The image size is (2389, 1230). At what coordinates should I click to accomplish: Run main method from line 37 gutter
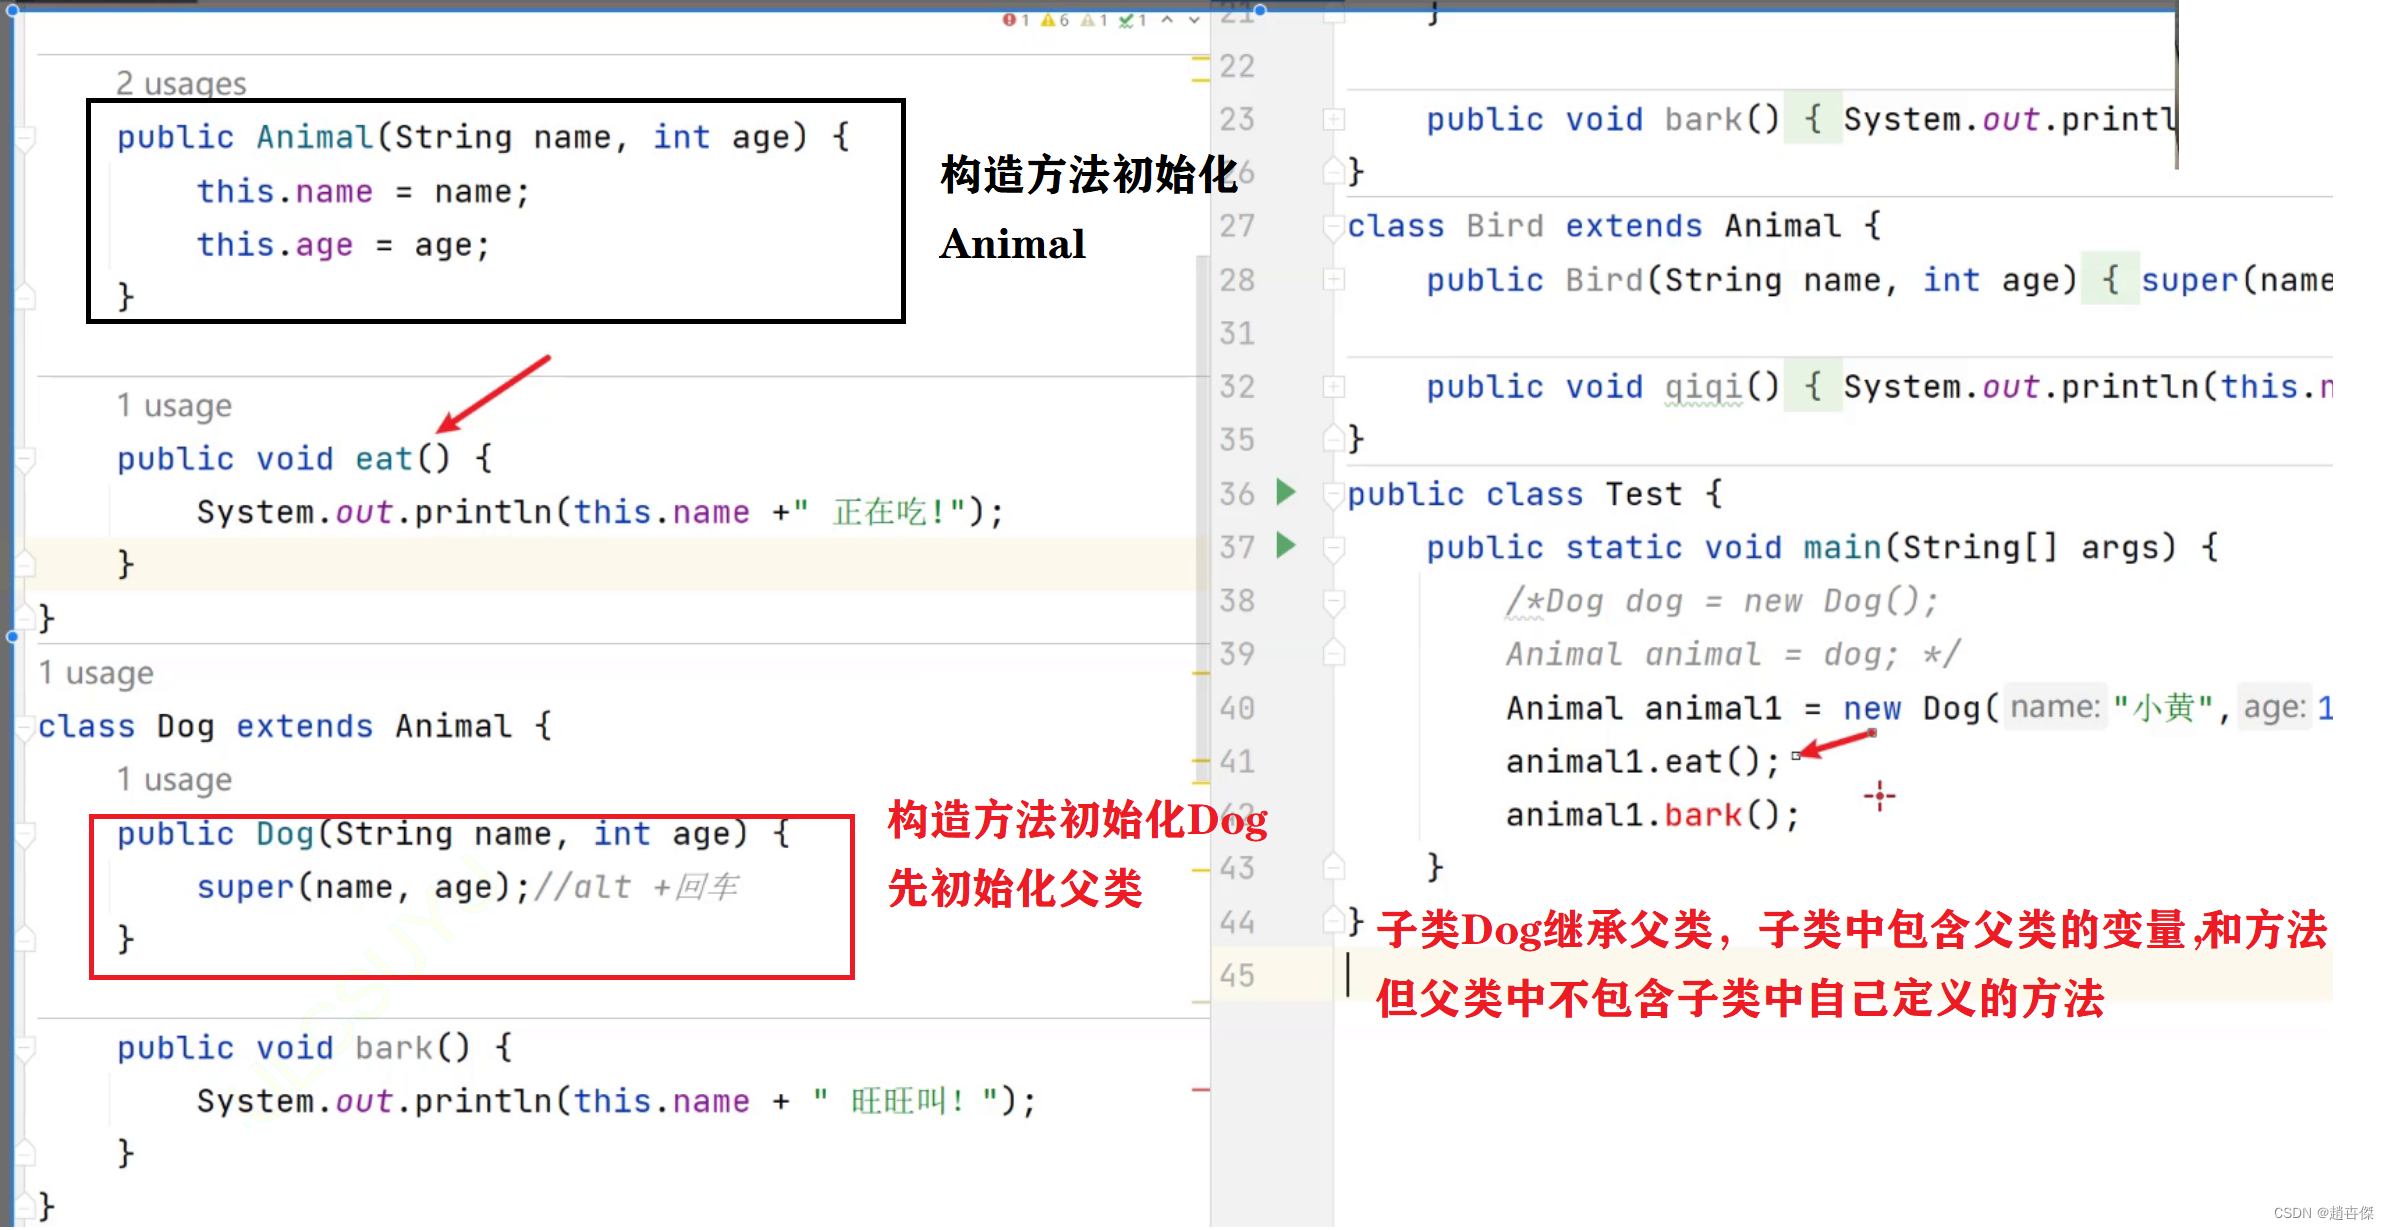[x=1286, y=546]
